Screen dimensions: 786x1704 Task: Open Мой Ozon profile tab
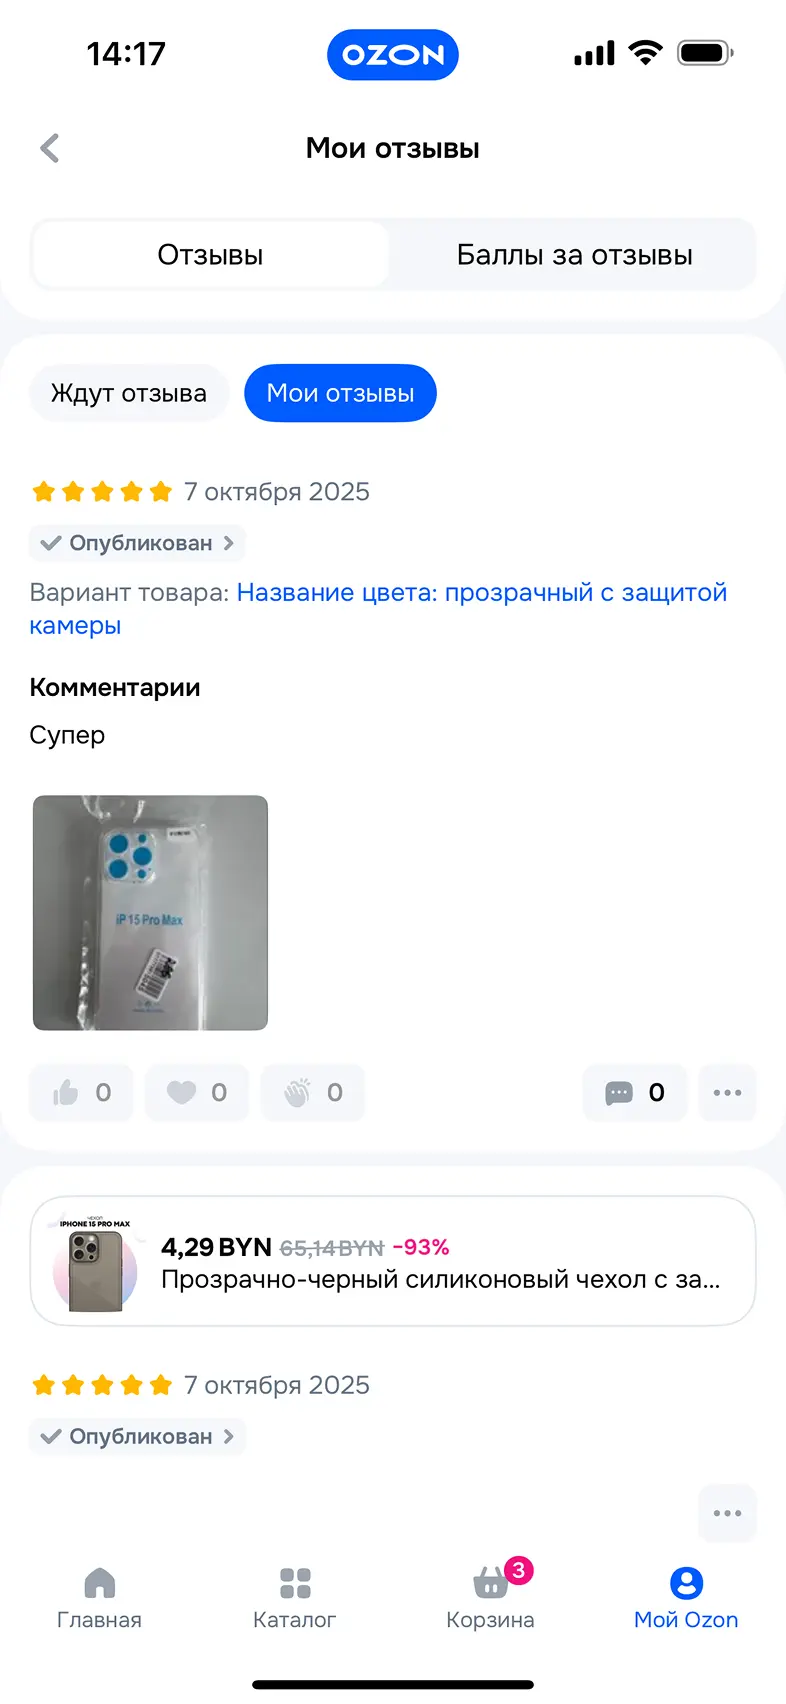point(686,1597)
